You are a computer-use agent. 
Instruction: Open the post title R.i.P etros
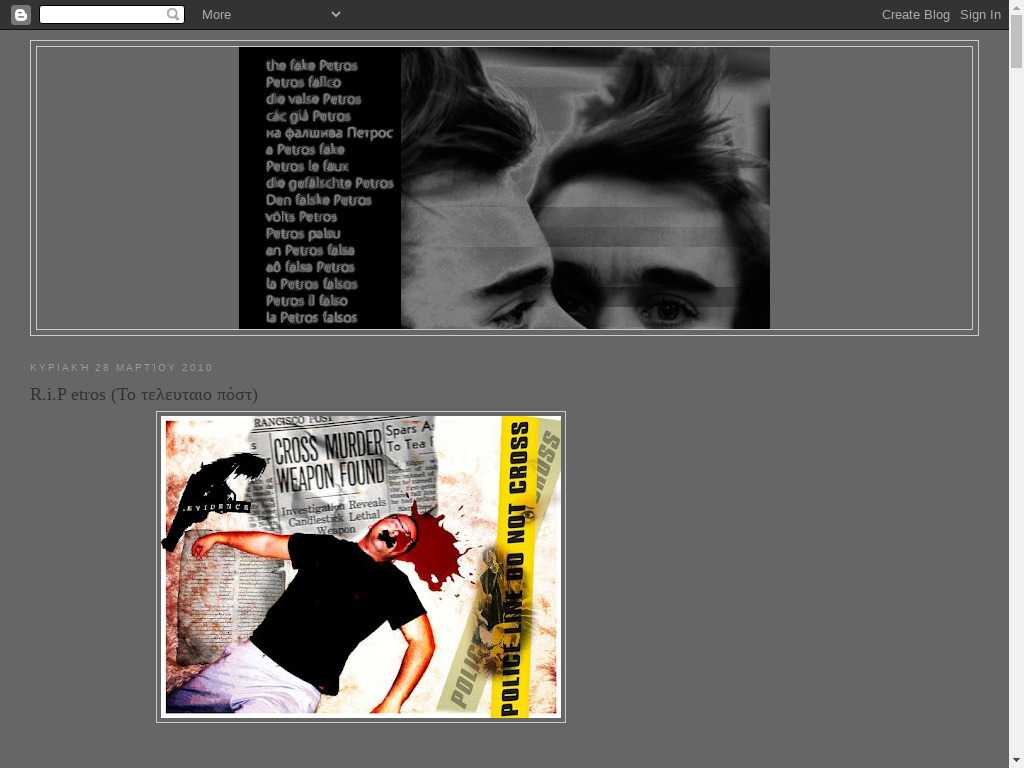click(x=144, y=394)
